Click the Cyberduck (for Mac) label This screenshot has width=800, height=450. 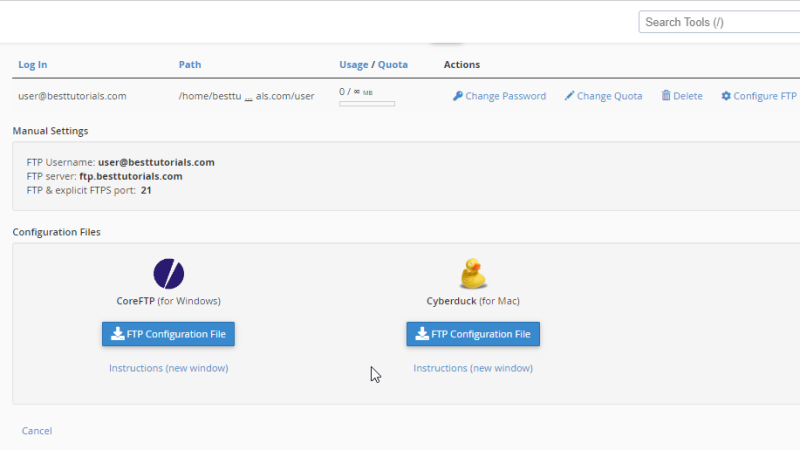pyautogui.click(x=473, y=301)
